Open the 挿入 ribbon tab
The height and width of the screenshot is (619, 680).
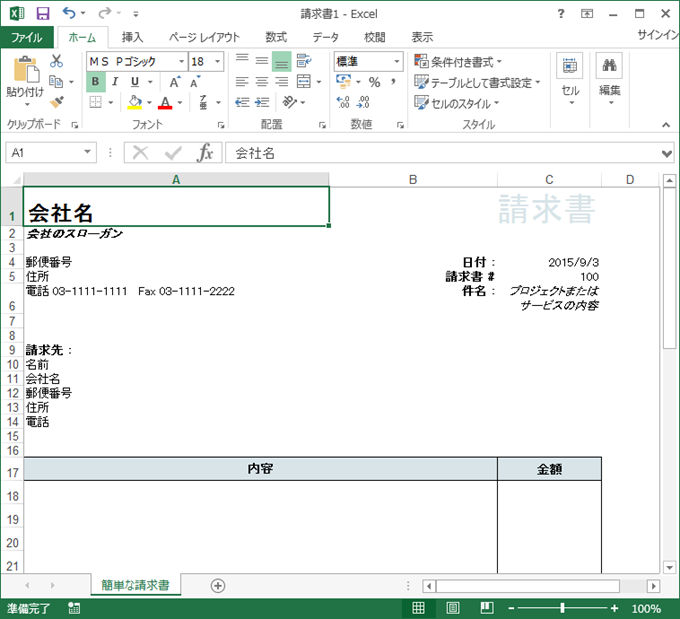[x=132, y=37]
